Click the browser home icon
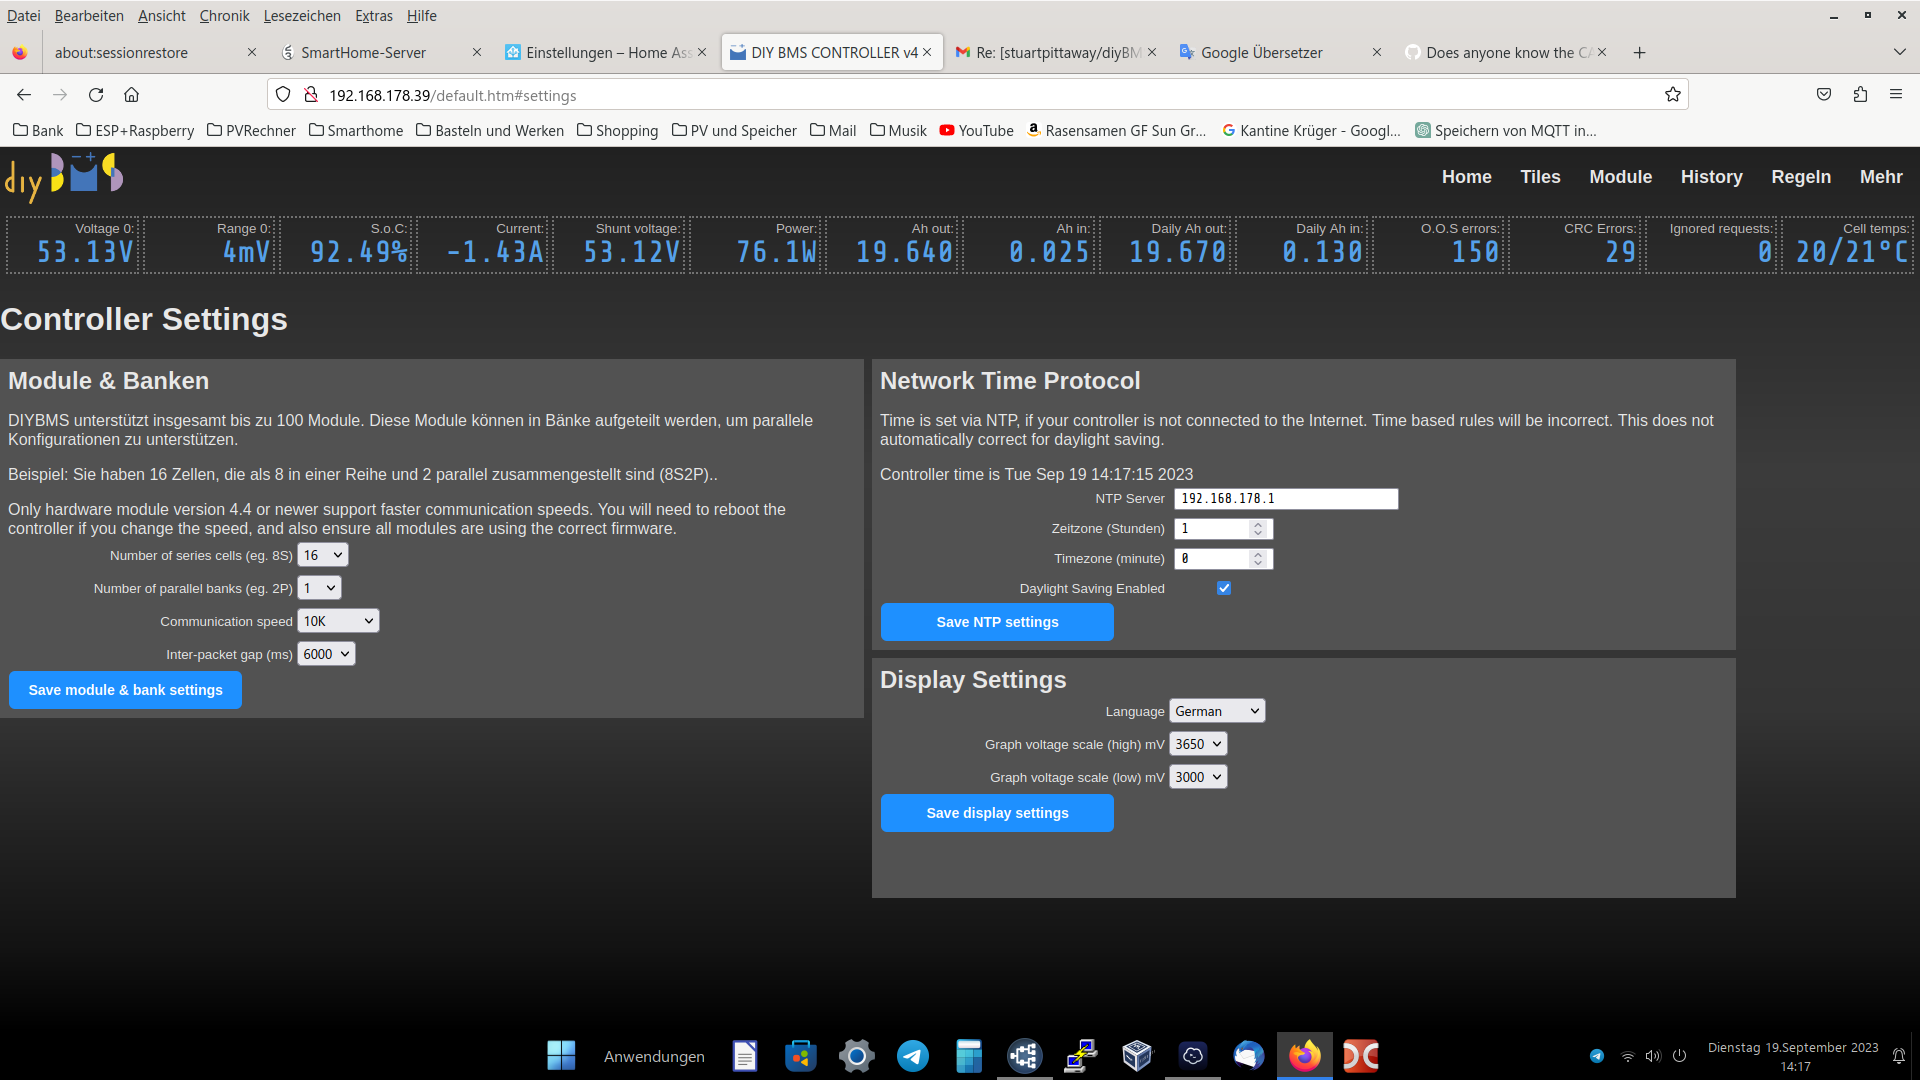The width and height of the screenshot is (1920, 1080). click(x=131, y=95)
